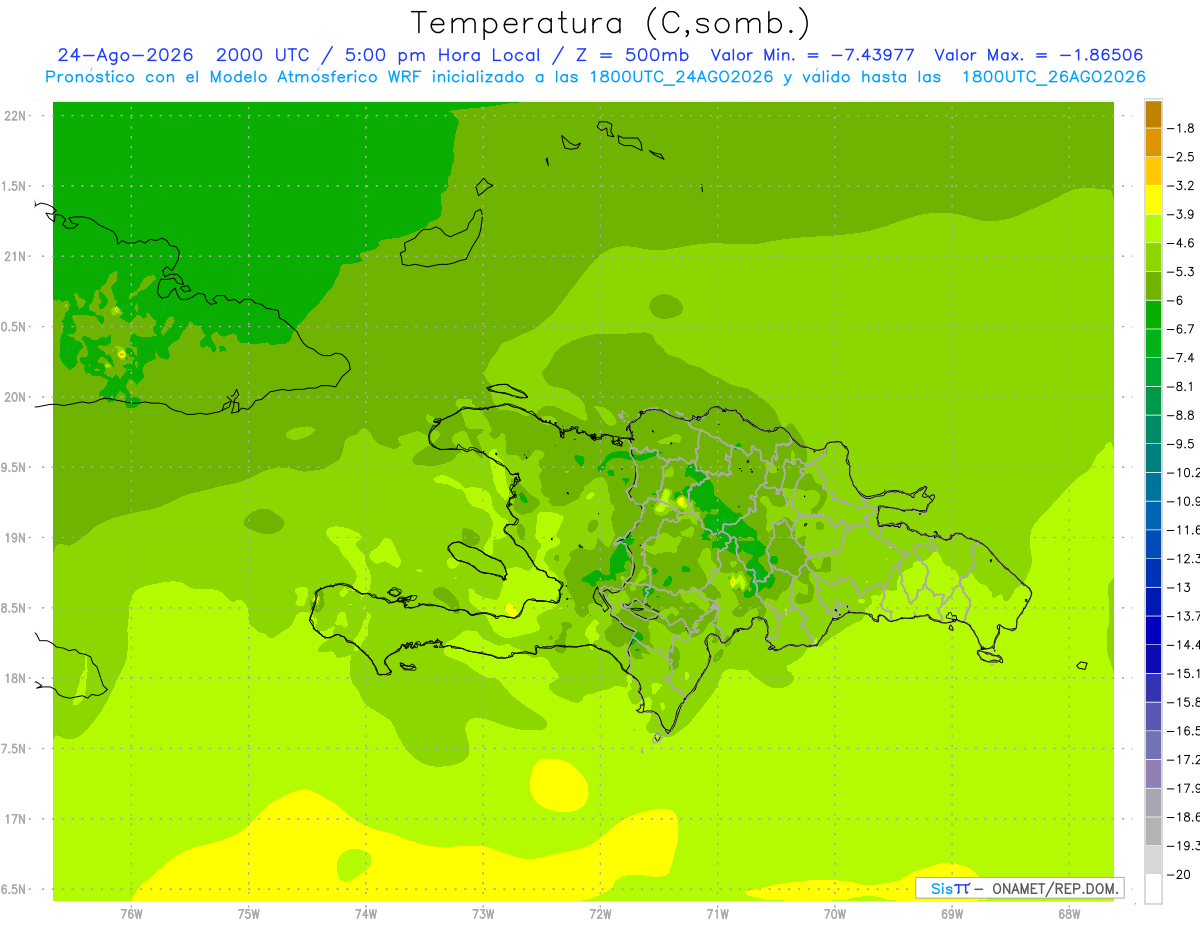Click the "21N" latitude label

coord(16,257)
